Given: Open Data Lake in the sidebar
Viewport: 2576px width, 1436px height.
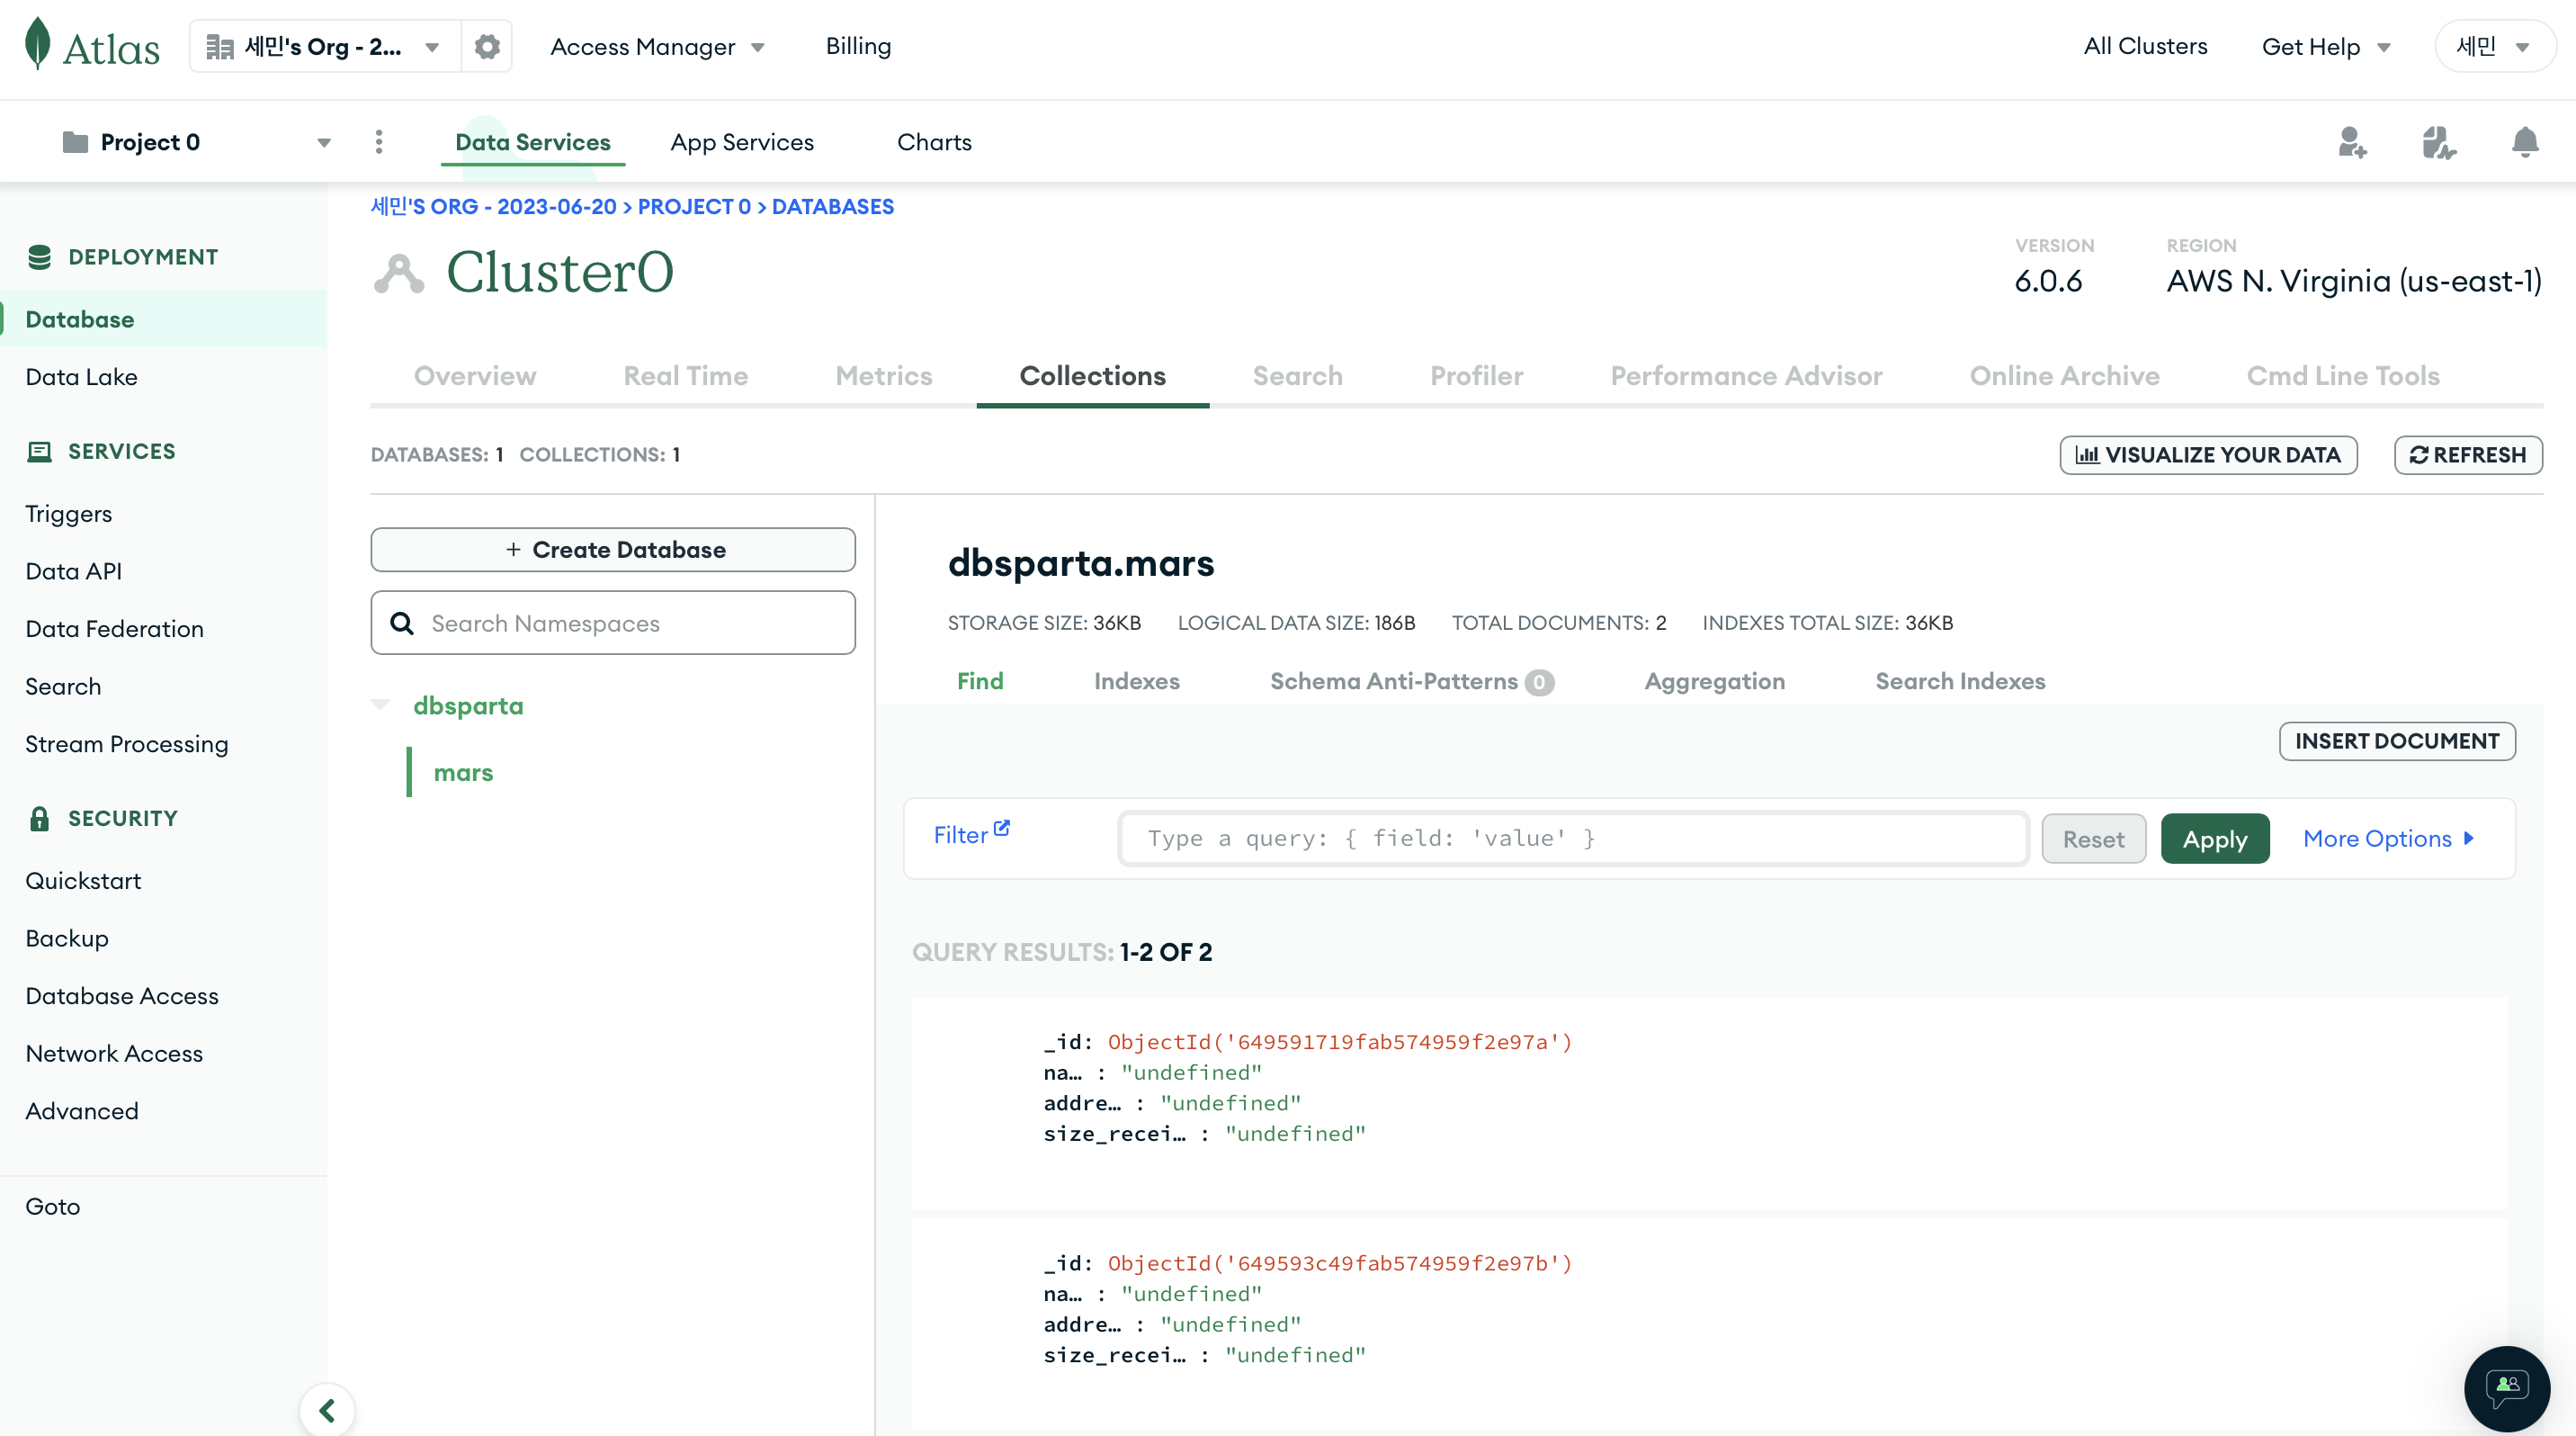Looking at the screenshot, I should tap(81, 377).
